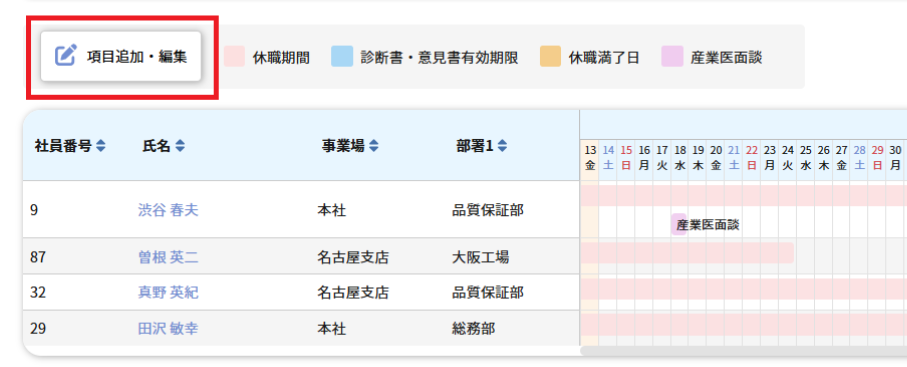This screenshot has height=367, width=907.
Task: Click the blue 診断書・意見書有効期限 legend swatch
Action: click(342, 57)
